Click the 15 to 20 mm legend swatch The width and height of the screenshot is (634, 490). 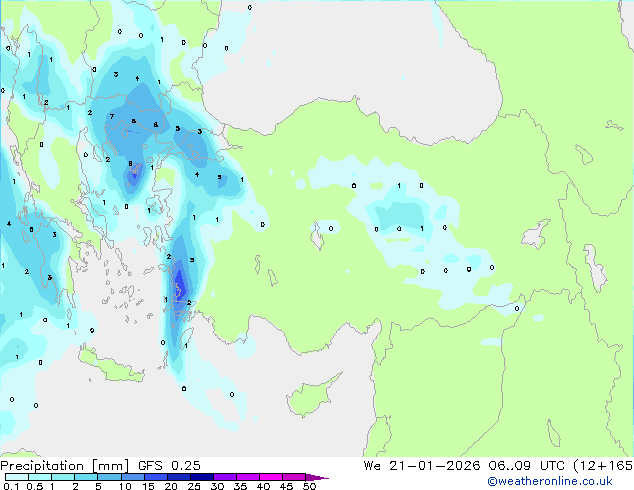(x=155, y=477)
